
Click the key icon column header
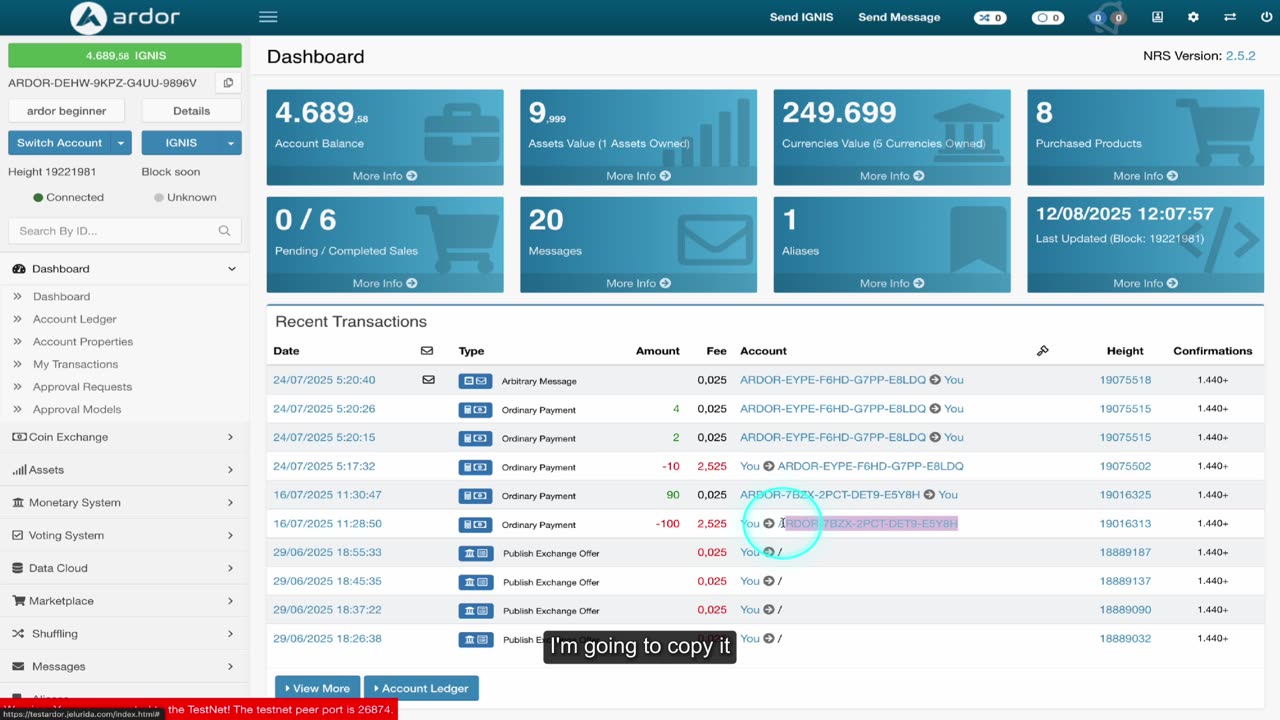[x=1043, y=351]
